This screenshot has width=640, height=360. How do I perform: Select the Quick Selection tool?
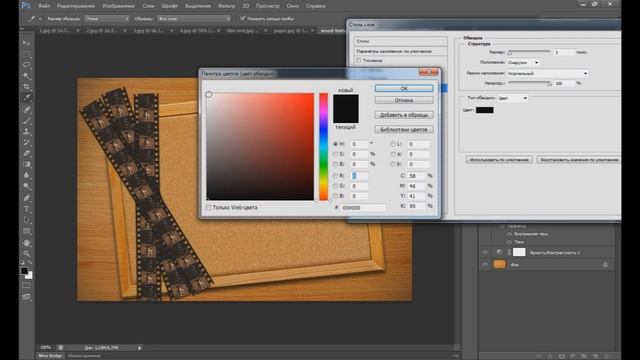pos(27,76)
